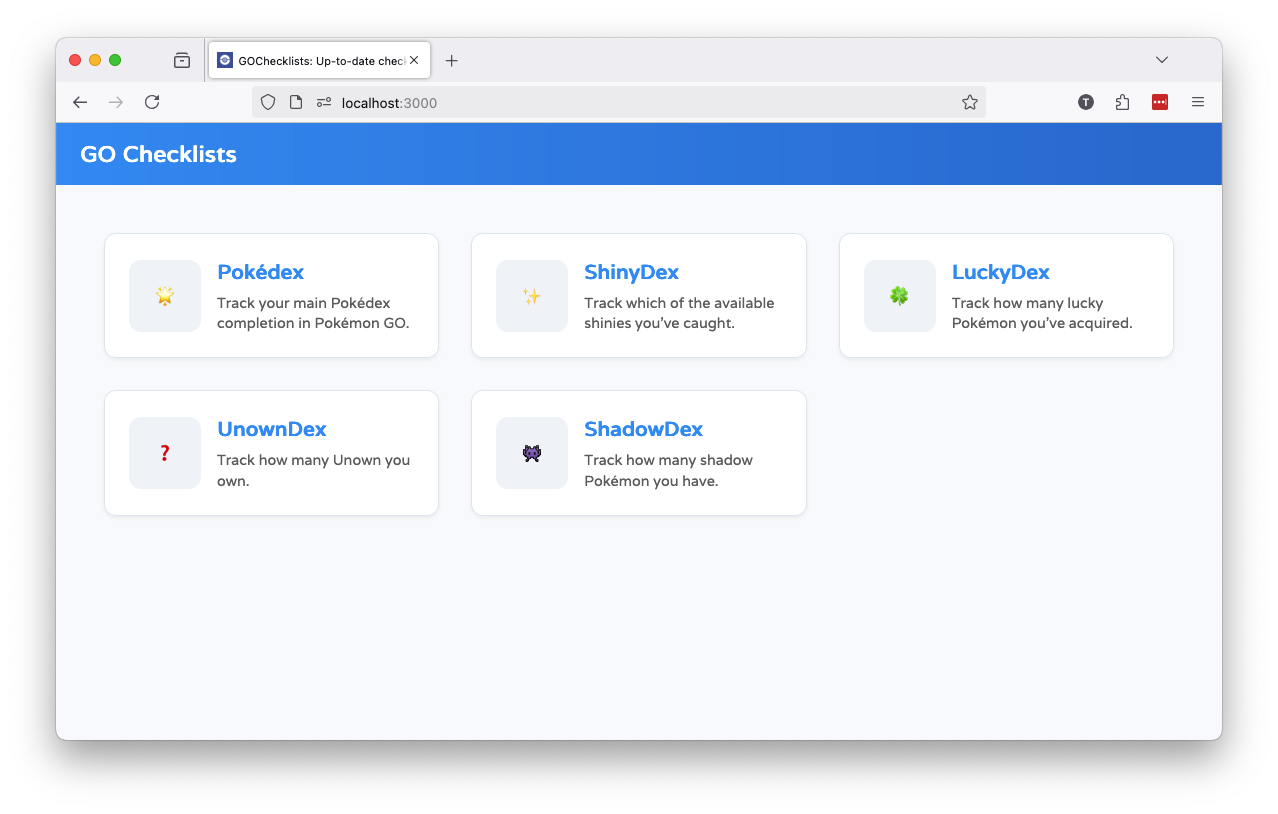Viewport: 1278px width, 814px height.
Task: Open a new tab with plus button
Action: point(451,60)
